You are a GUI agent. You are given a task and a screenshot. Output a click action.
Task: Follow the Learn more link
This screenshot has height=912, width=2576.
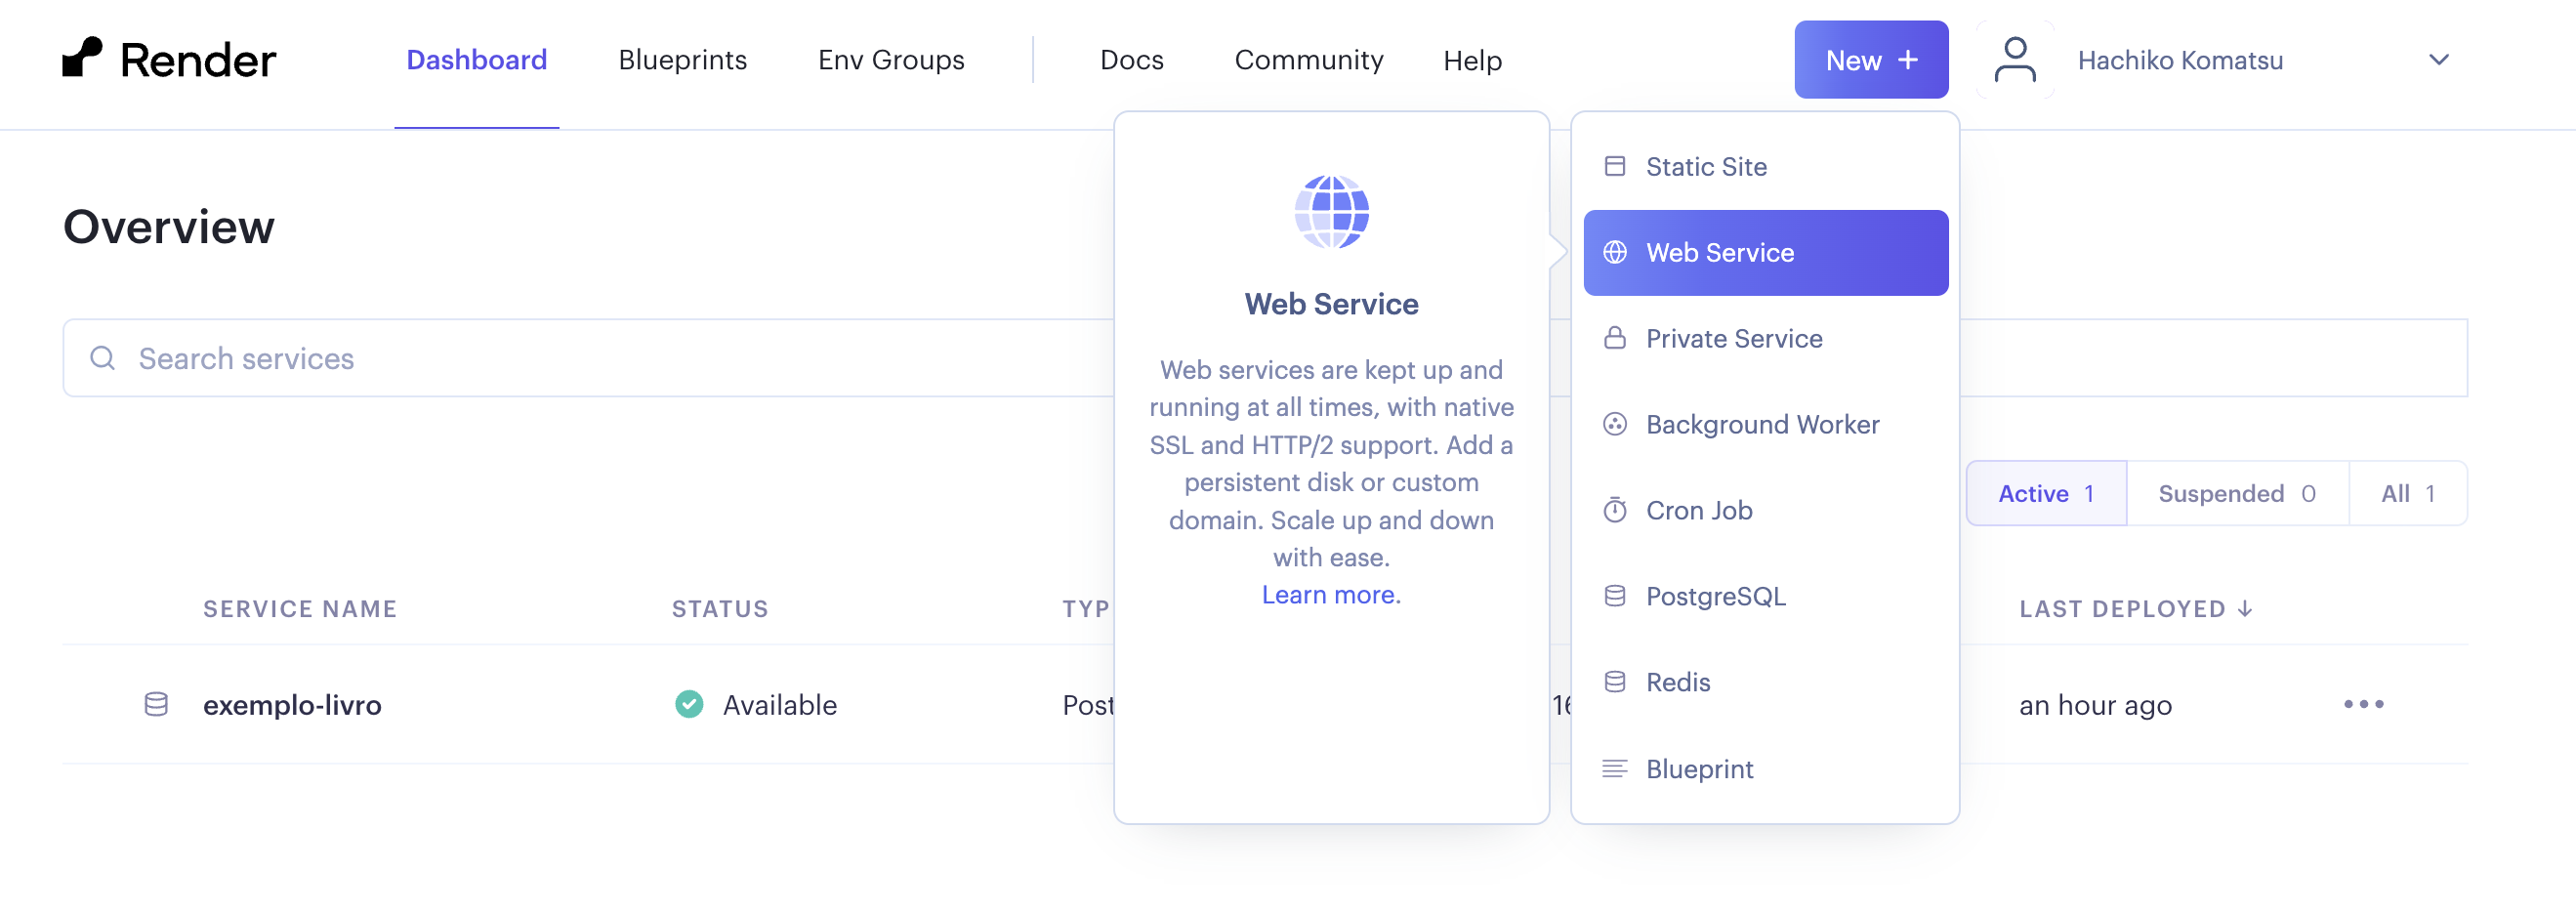[1330, 594]
